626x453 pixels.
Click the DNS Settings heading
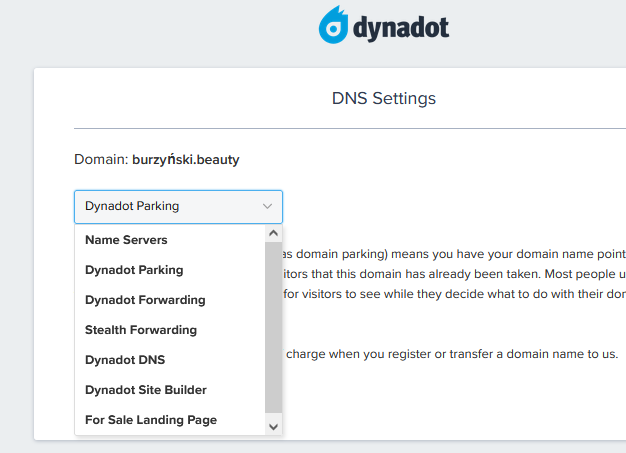(384, 99)
